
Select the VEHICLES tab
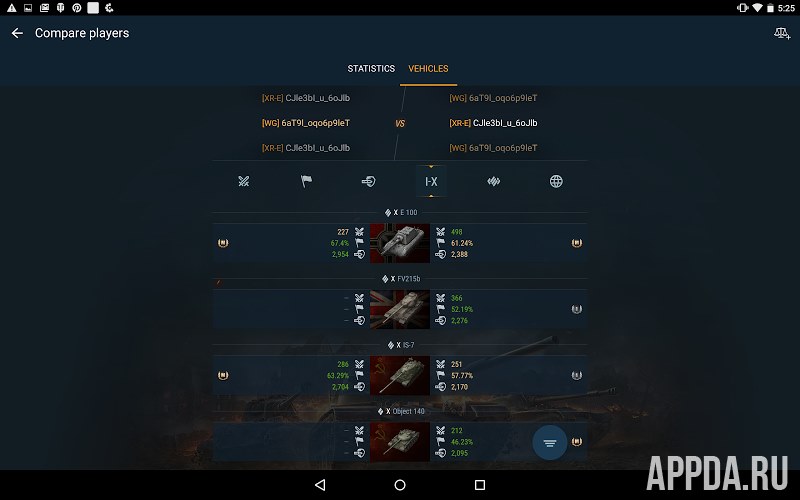point(428,68)
